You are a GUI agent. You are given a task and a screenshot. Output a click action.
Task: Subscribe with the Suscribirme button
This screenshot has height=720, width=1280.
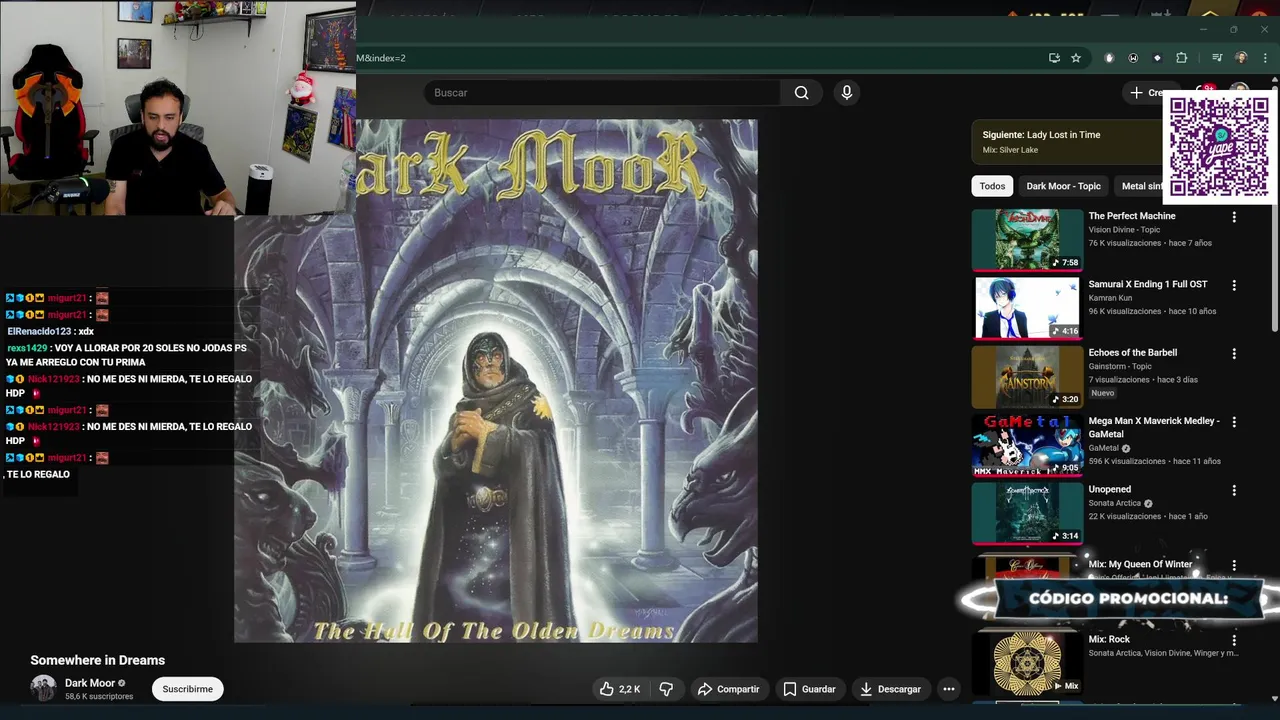pyautogui.click(x=188, y=689)
